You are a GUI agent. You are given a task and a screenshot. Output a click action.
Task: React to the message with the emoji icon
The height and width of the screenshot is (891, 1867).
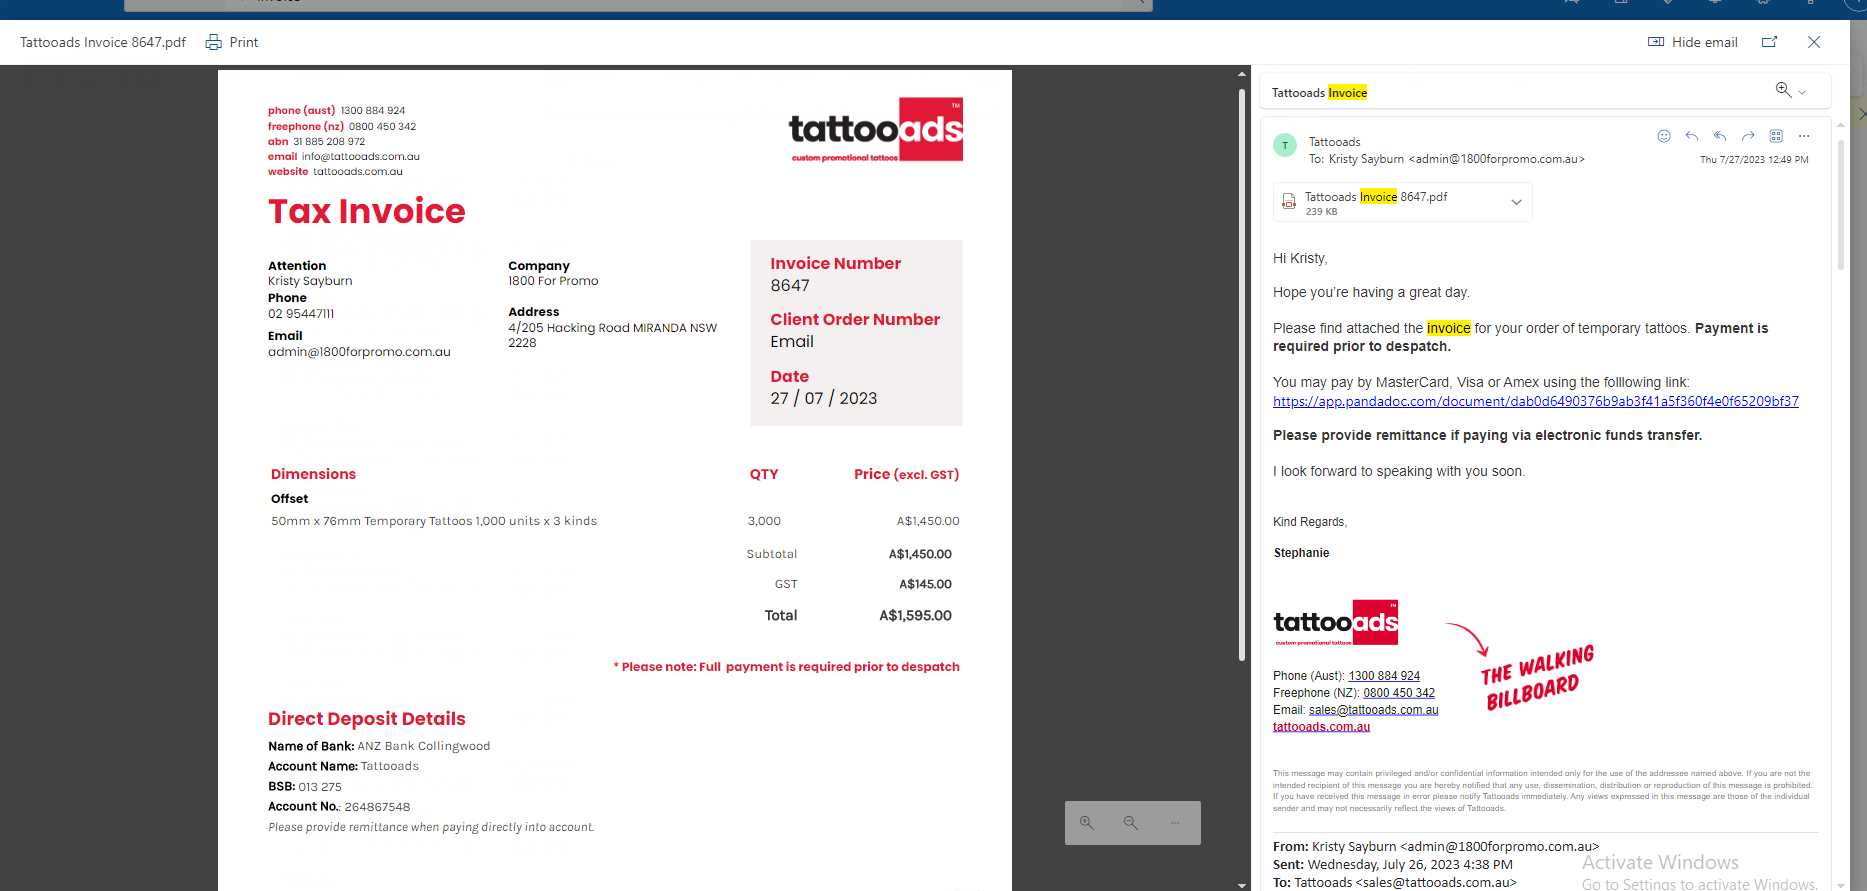(1664, 136)
